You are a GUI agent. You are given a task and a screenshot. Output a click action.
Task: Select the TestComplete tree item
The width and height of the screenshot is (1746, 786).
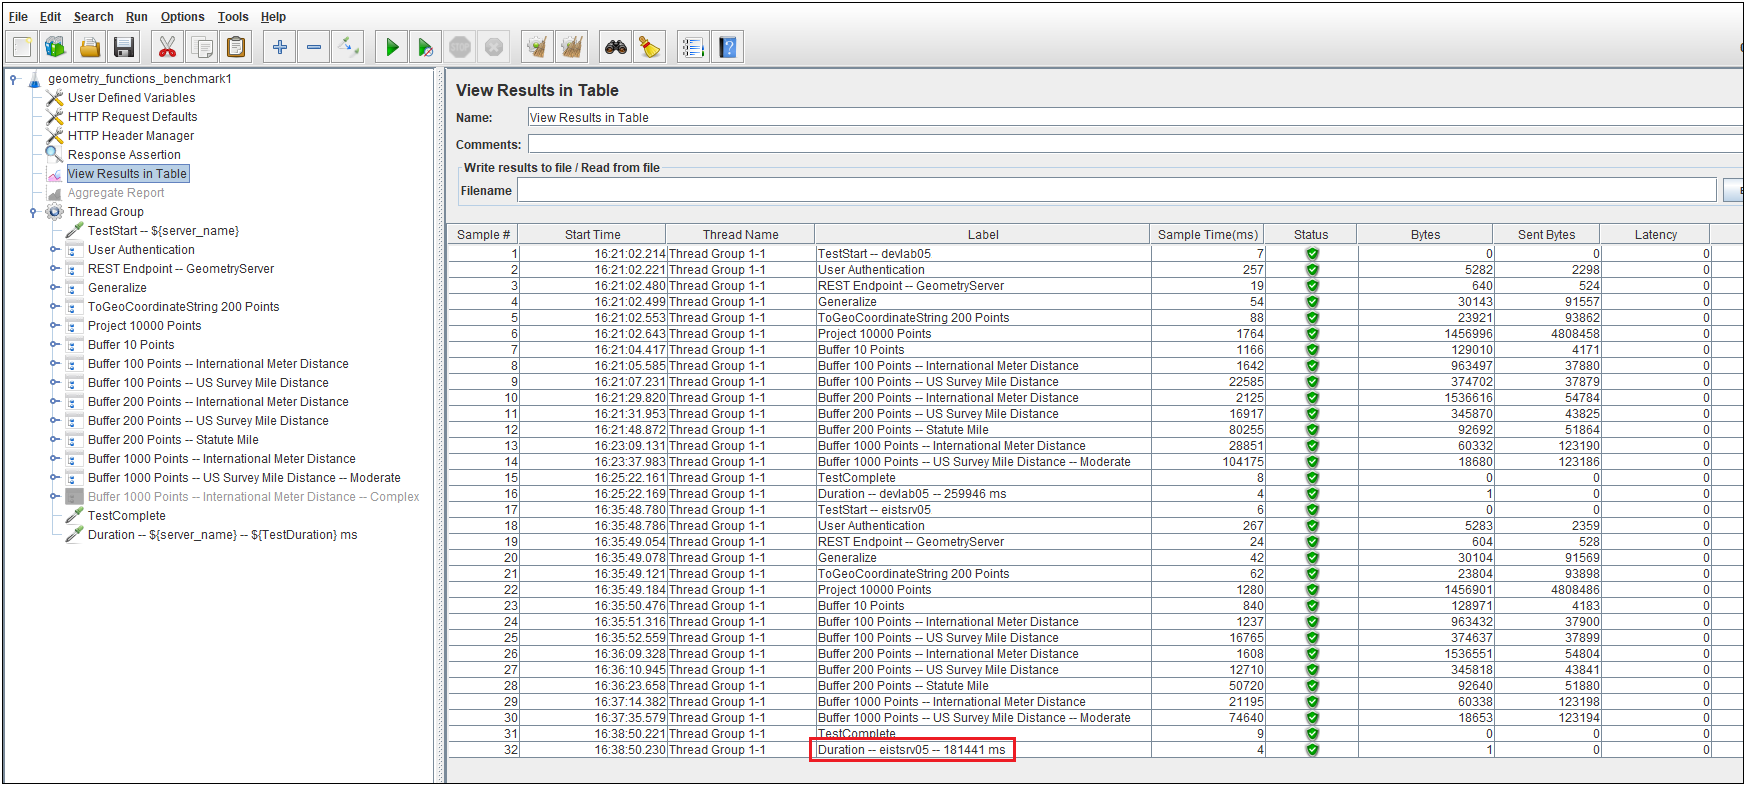coord(127,516)
